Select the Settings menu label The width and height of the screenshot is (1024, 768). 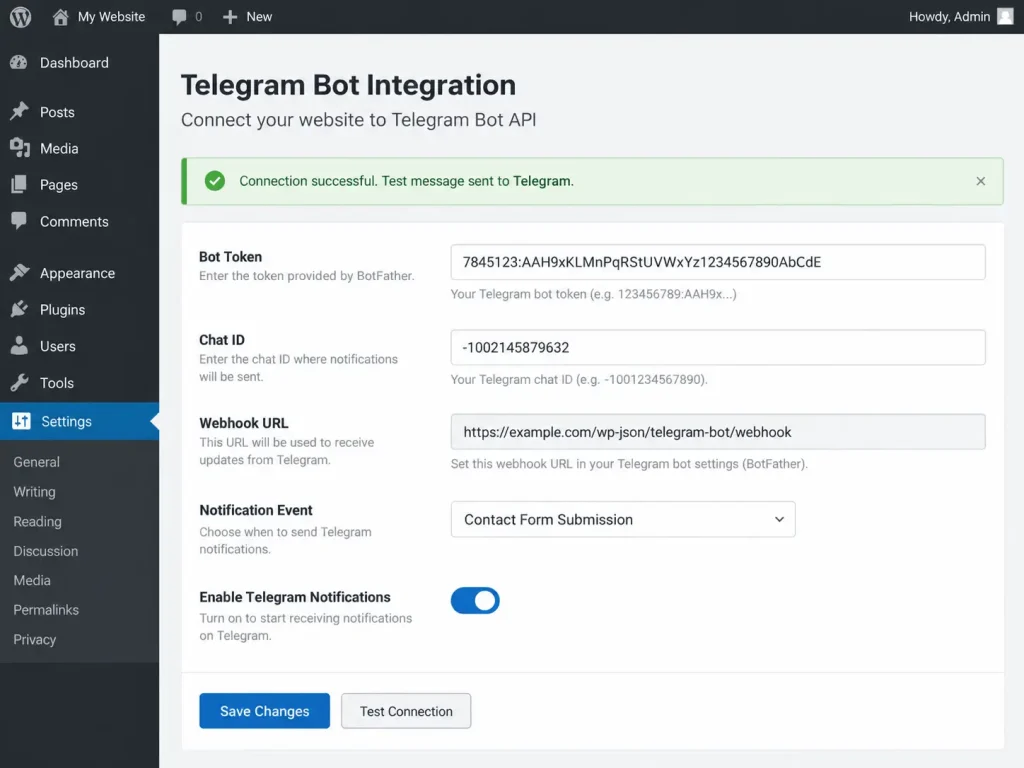(67, 421)
